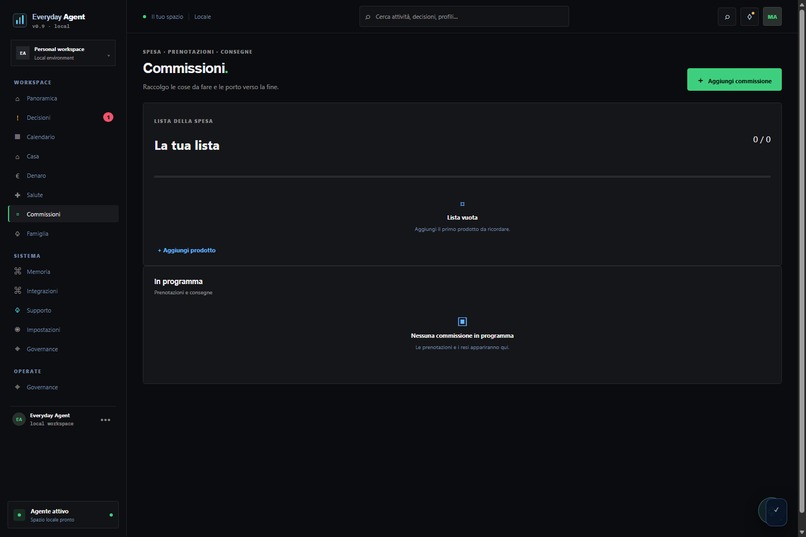The image size is (806, 537).
Task: Click the Decisioni exclamation icon
Action: tap(17, 118)
